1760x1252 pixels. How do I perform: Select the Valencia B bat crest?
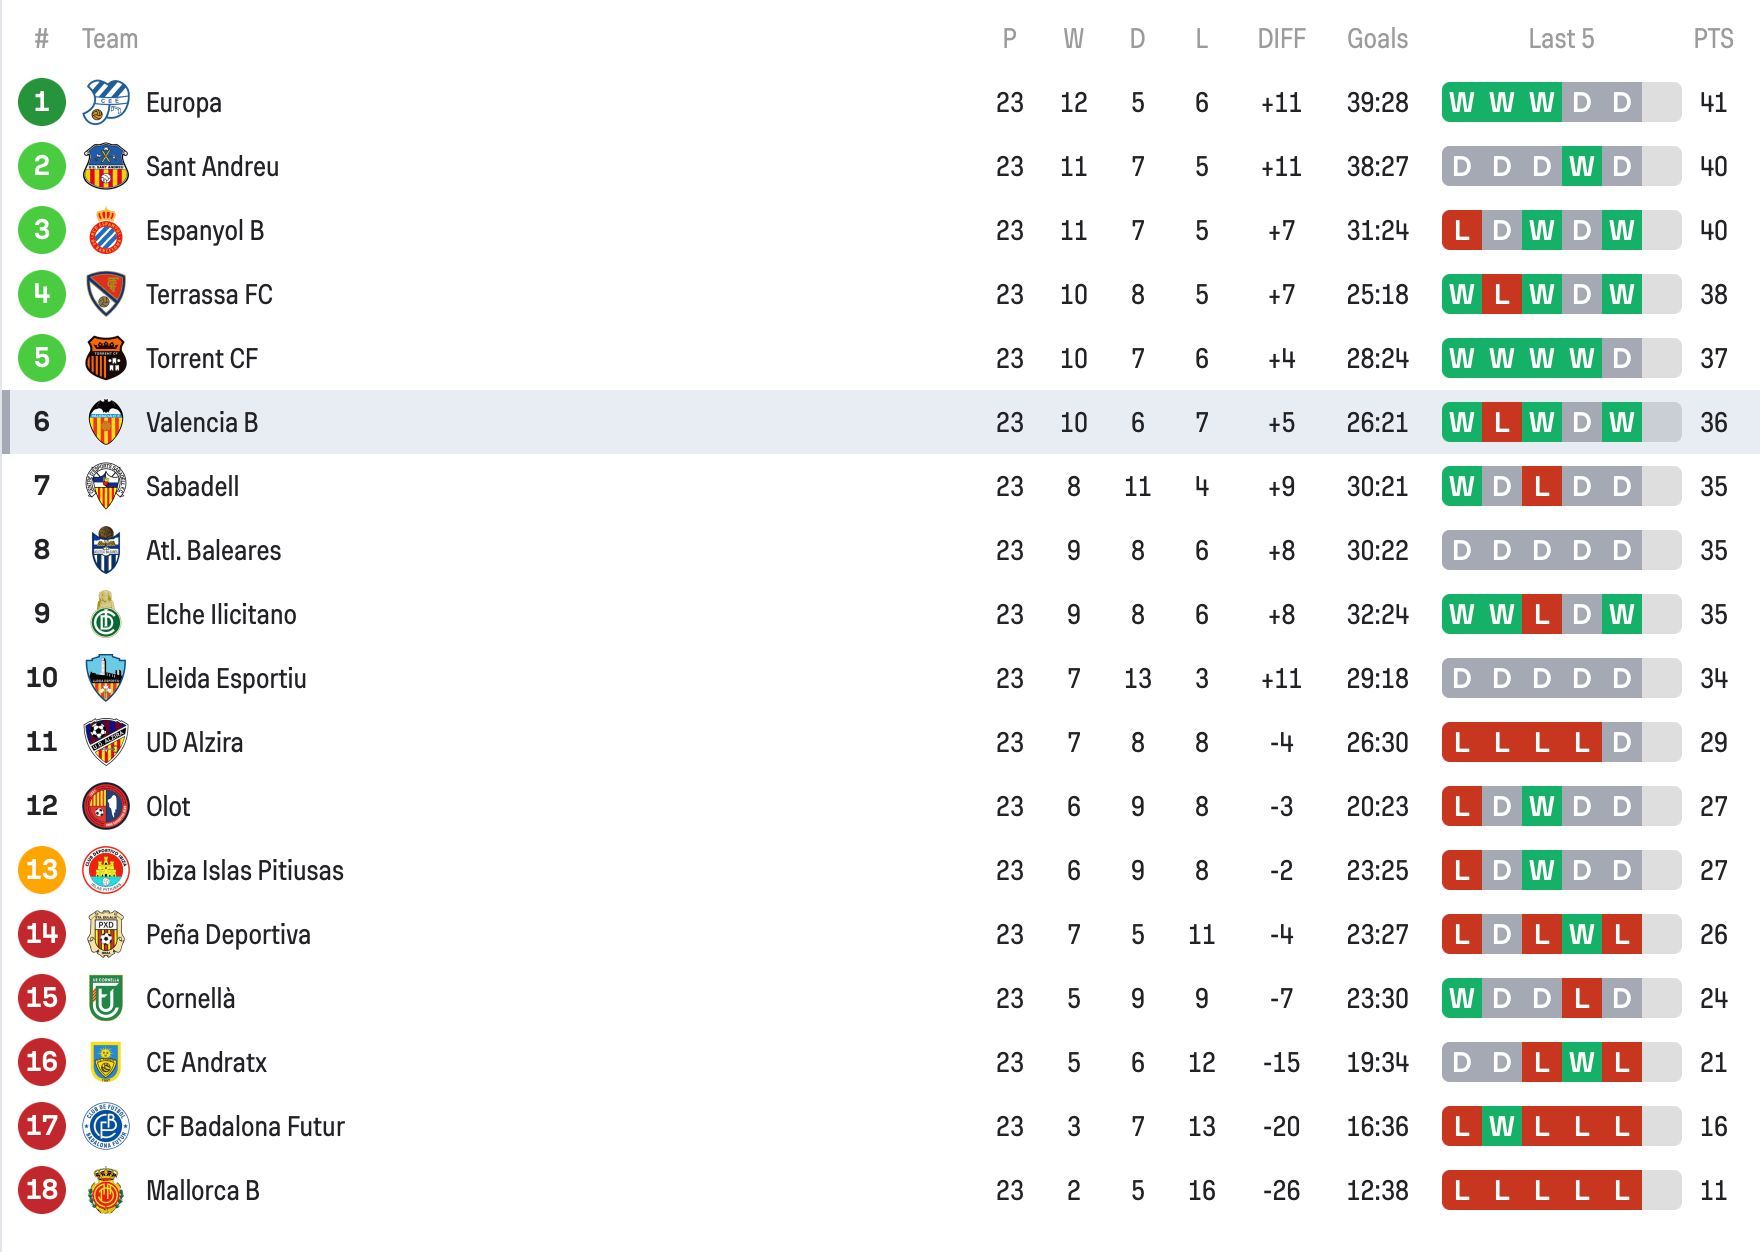(107, 422)
